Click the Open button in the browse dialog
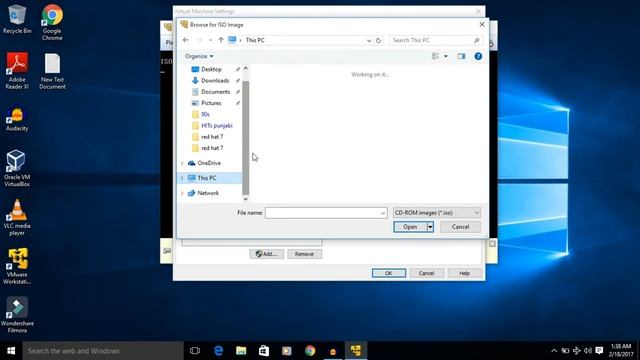The image size is (640, 360). coord(410,227)
